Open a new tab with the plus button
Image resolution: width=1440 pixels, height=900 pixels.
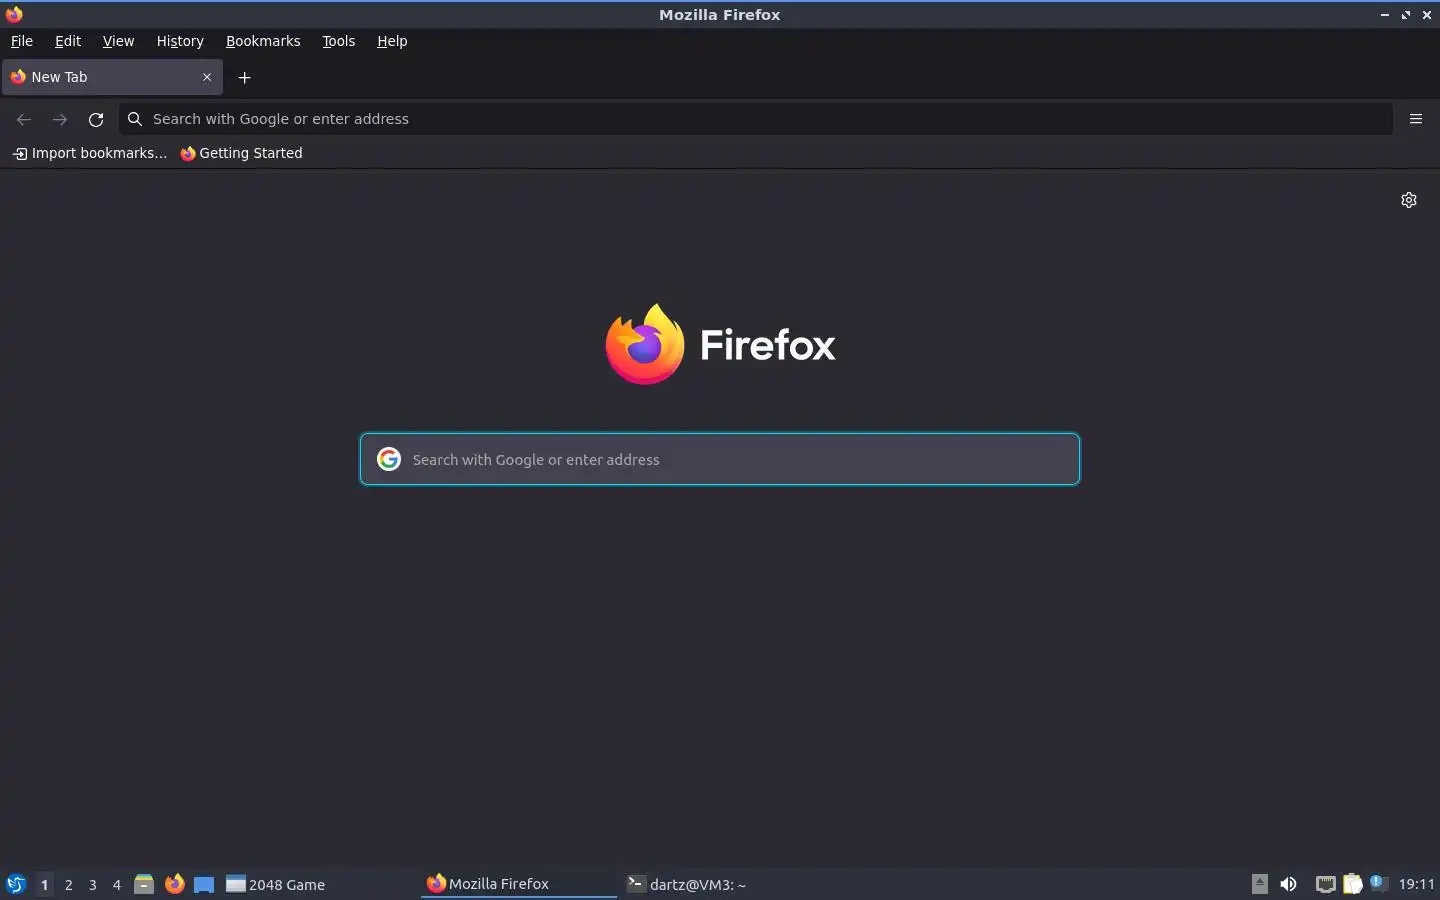[245, 77]
